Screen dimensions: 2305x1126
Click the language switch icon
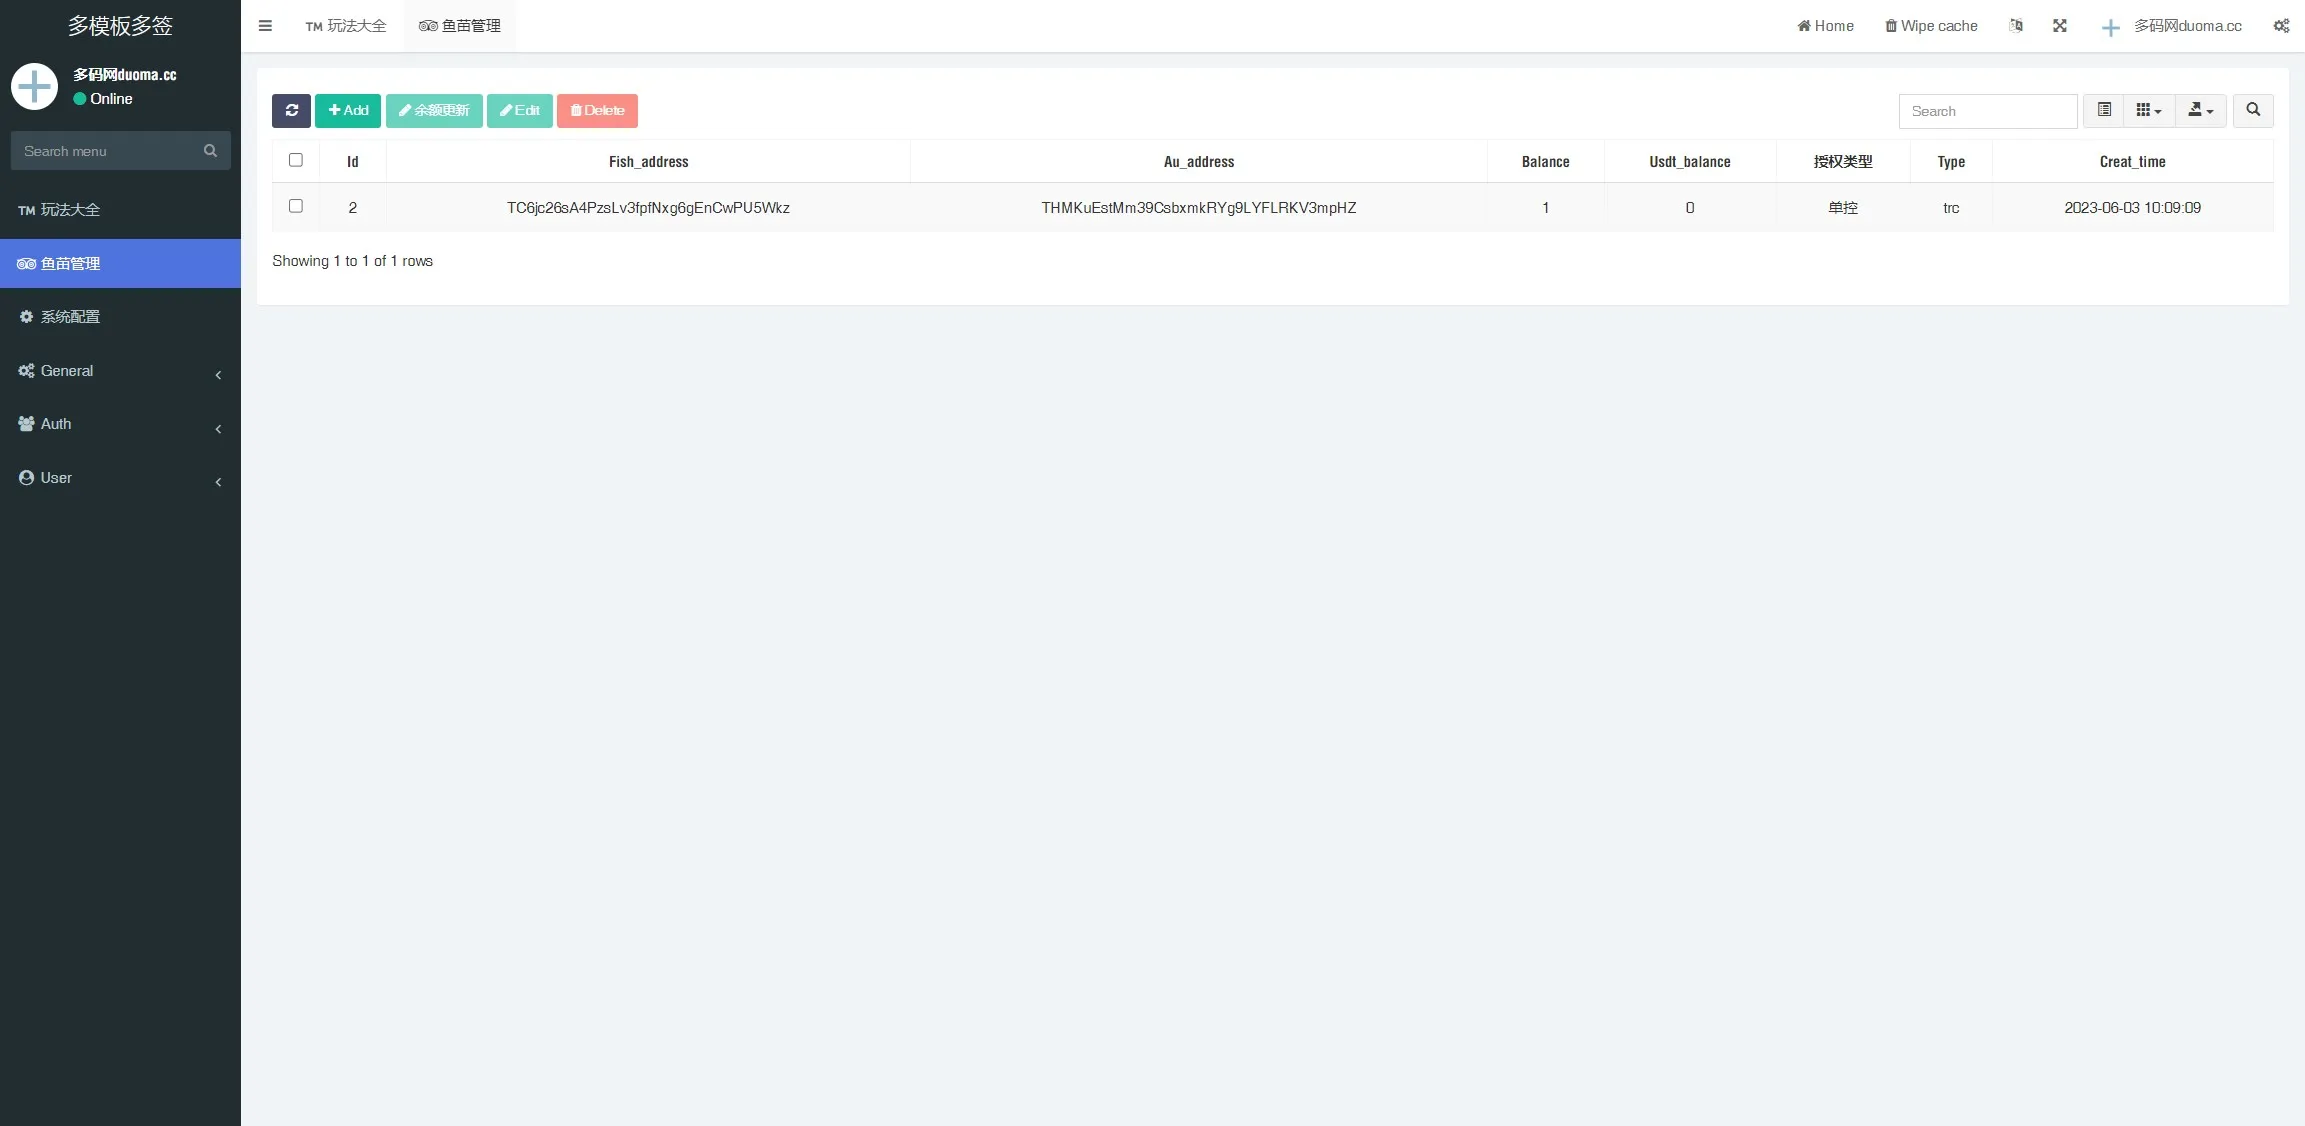tap(2016, 26)
